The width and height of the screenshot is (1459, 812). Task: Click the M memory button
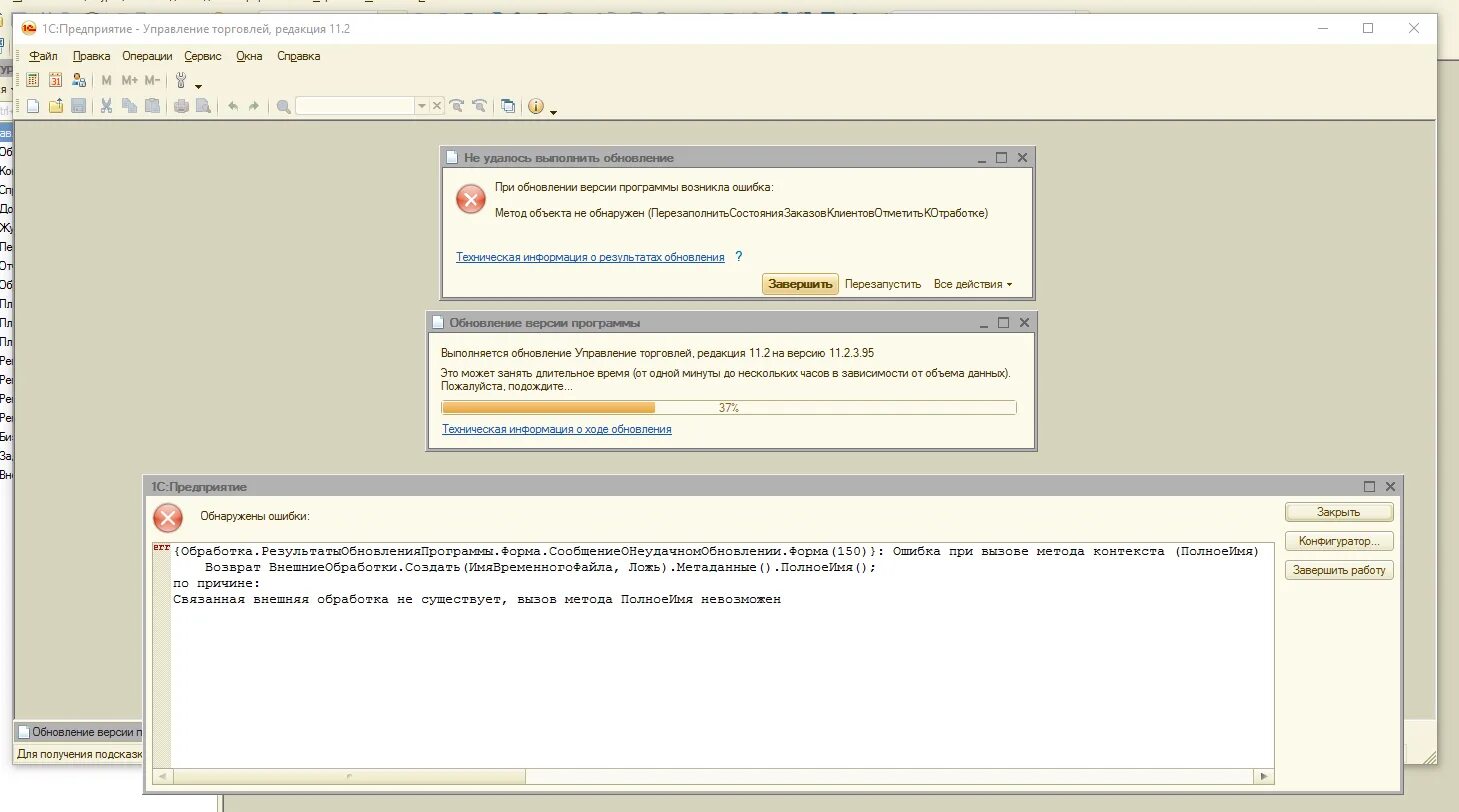pos(107,80)
